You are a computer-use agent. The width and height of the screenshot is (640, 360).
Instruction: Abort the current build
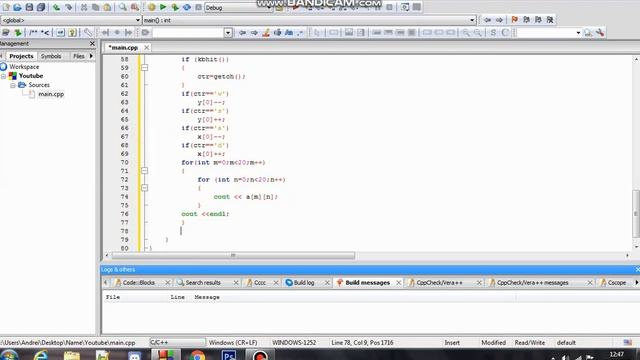point(198,7)
